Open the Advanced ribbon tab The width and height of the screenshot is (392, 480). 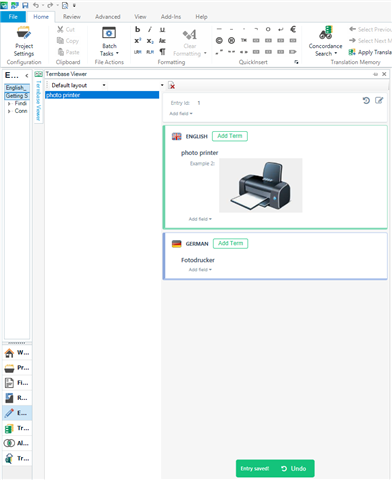108,17
